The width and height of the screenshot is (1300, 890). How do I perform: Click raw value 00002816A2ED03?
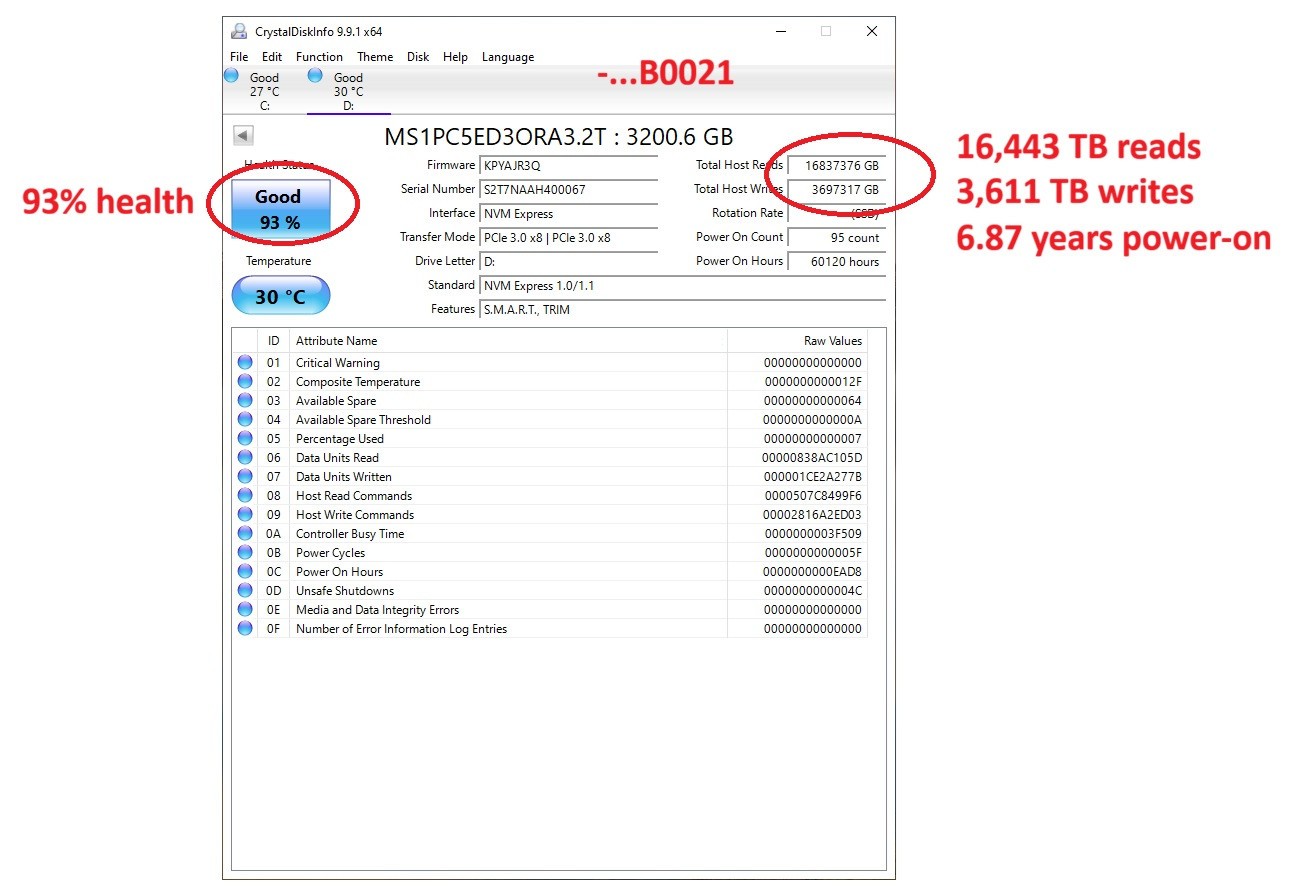pos(813,515)
